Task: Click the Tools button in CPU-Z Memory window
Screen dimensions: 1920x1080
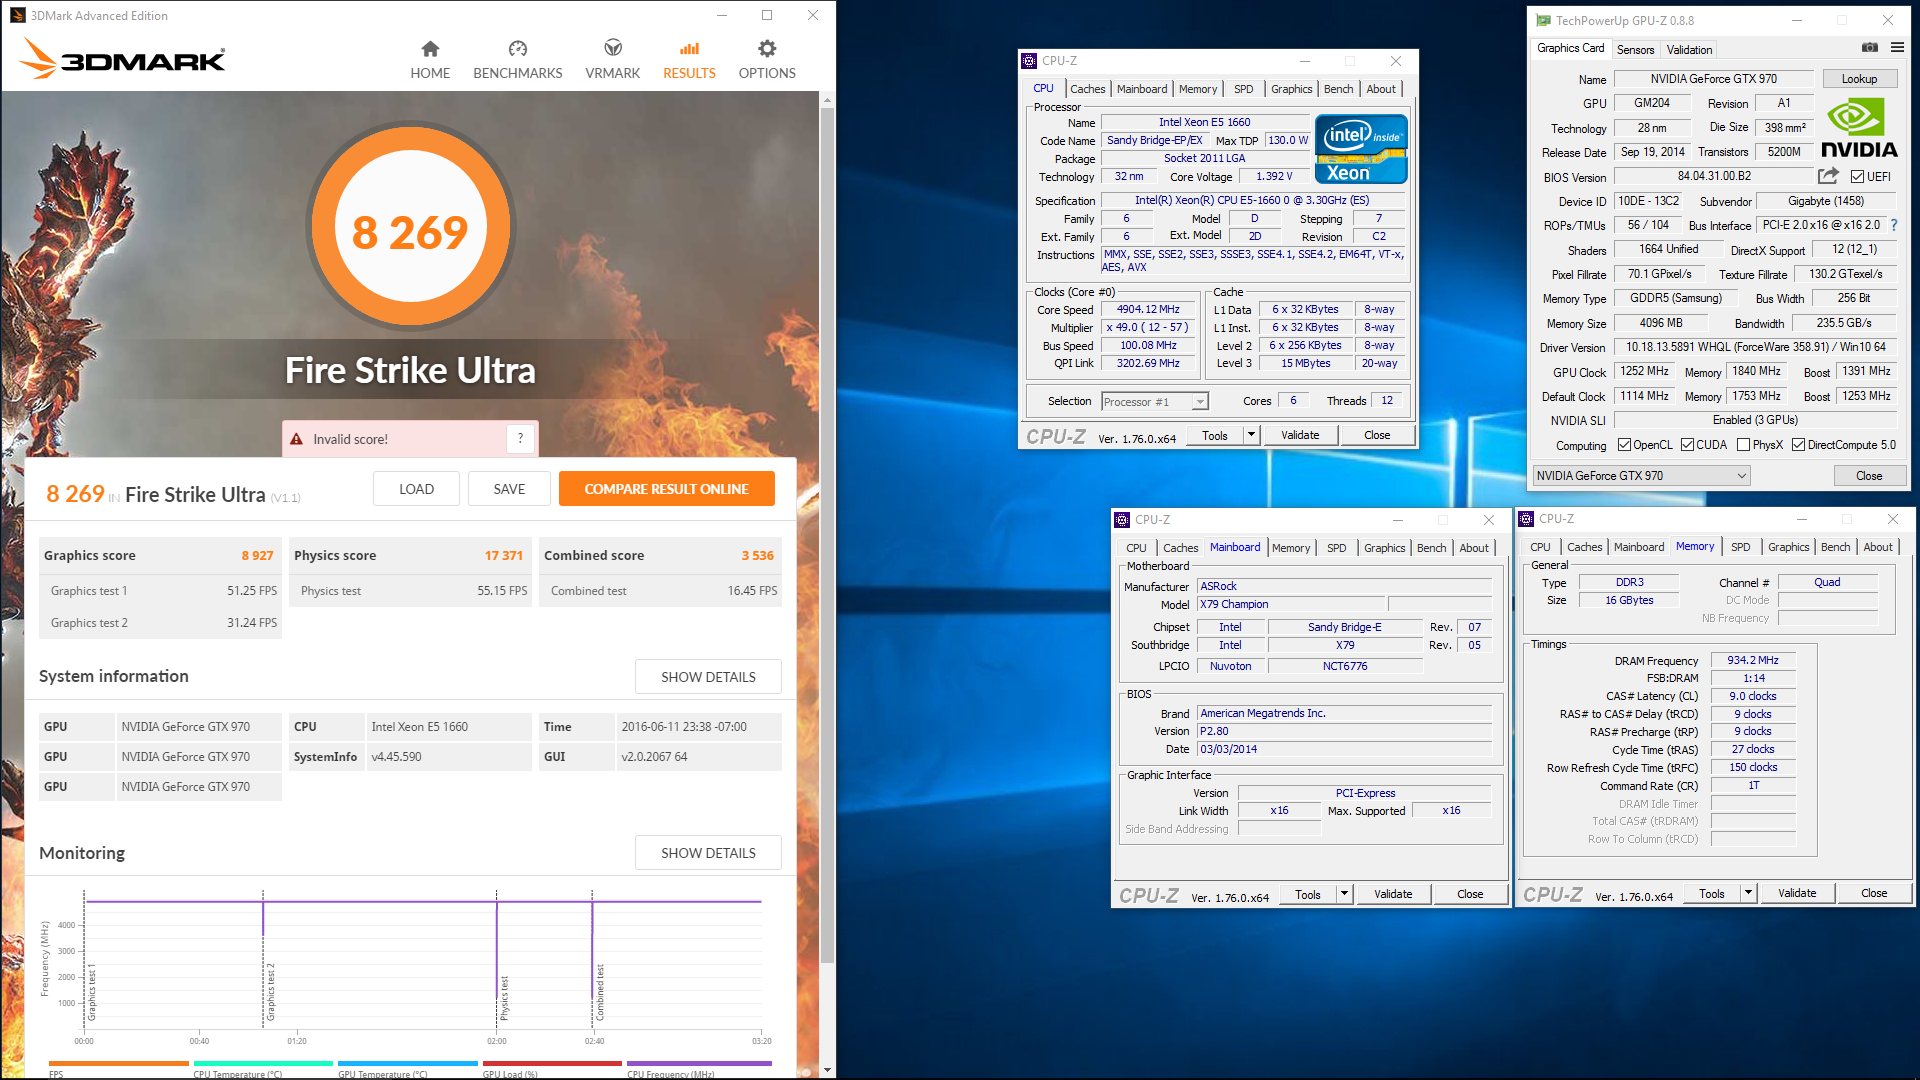Action: [x=1711, y=893]
